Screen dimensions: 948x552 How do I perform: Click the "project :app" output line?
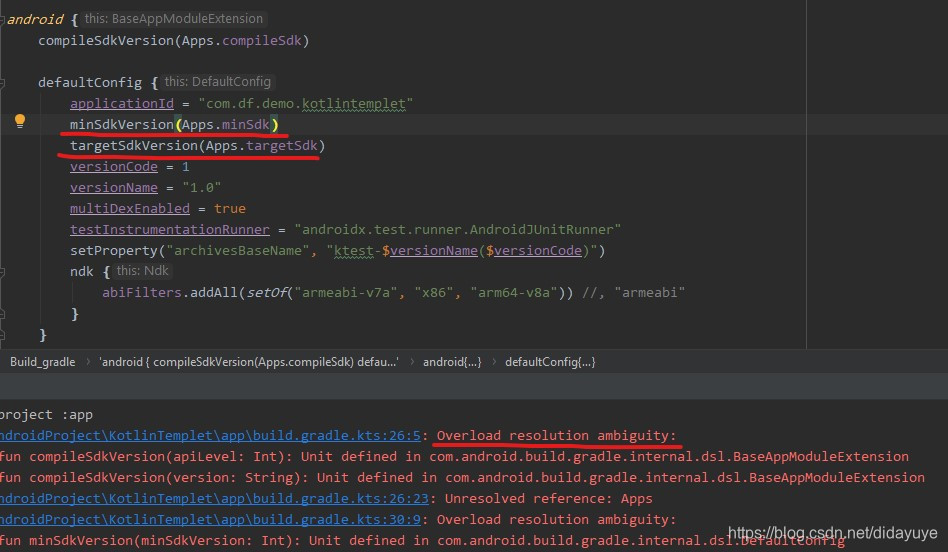coord(46,415)
